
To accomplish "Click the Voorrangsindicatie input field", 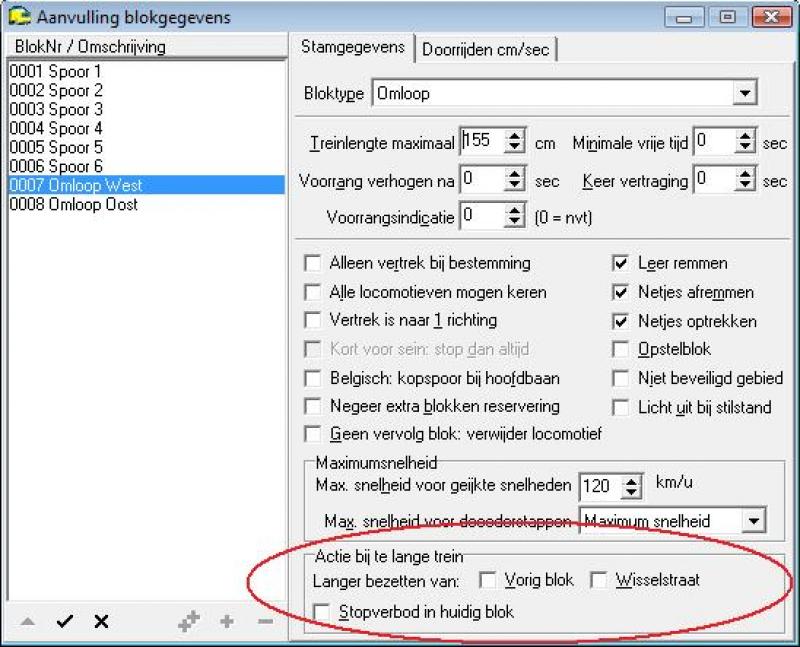I will (x=480, y=216).
